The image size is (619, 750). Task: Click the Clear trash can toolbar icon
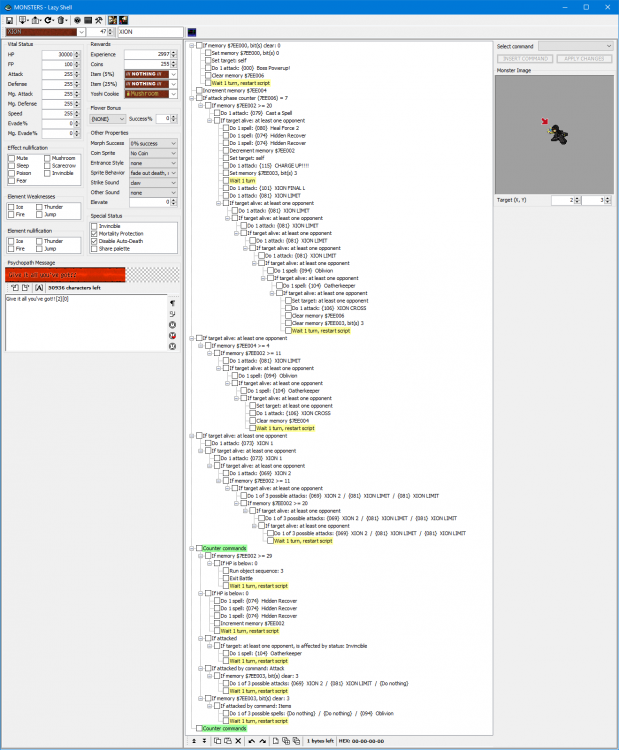tap(62, 20)
